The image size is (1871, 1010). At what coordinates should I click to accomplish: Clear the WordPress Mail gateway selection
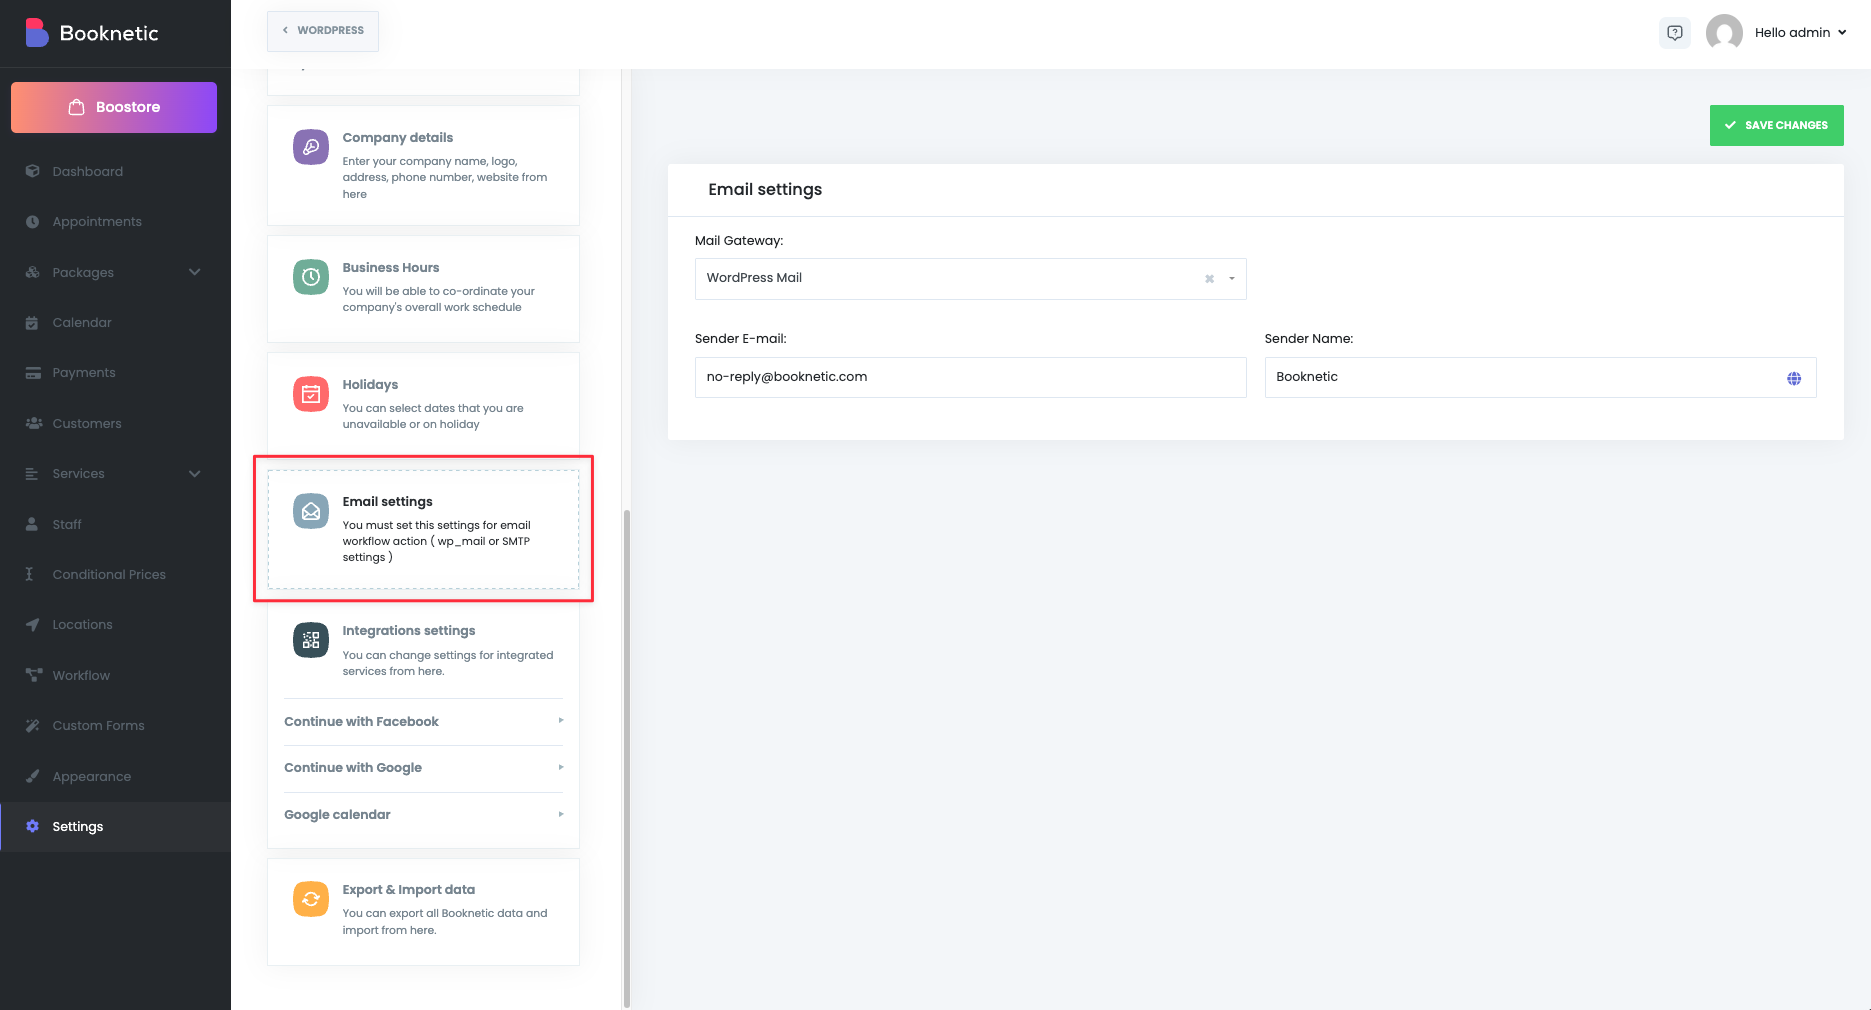1209,279
